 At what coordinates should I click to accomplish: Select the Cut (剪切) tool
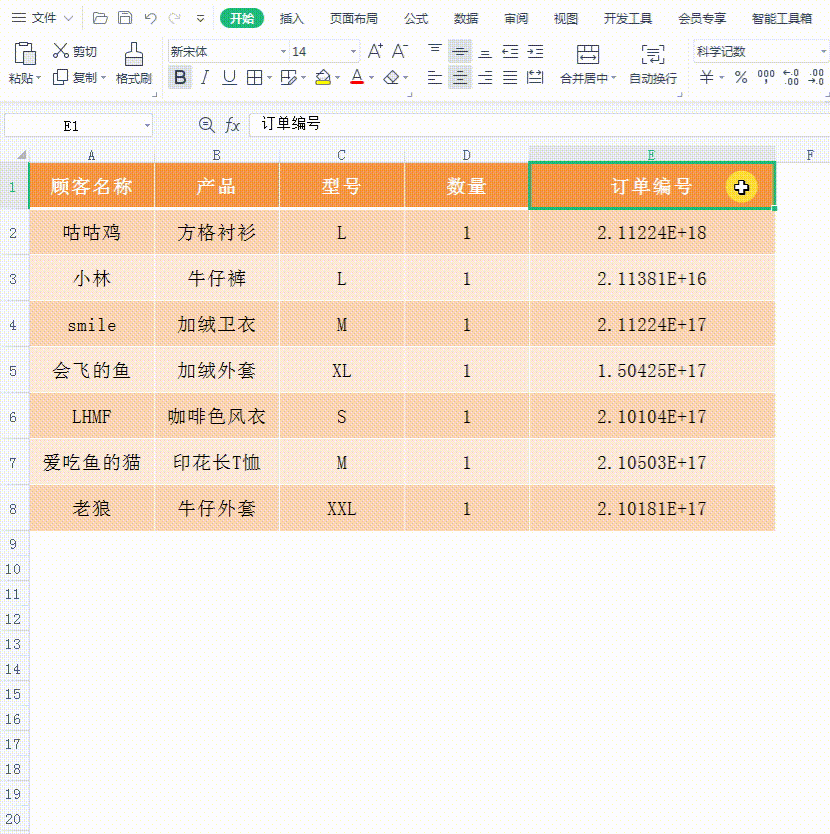click(71, 52)
